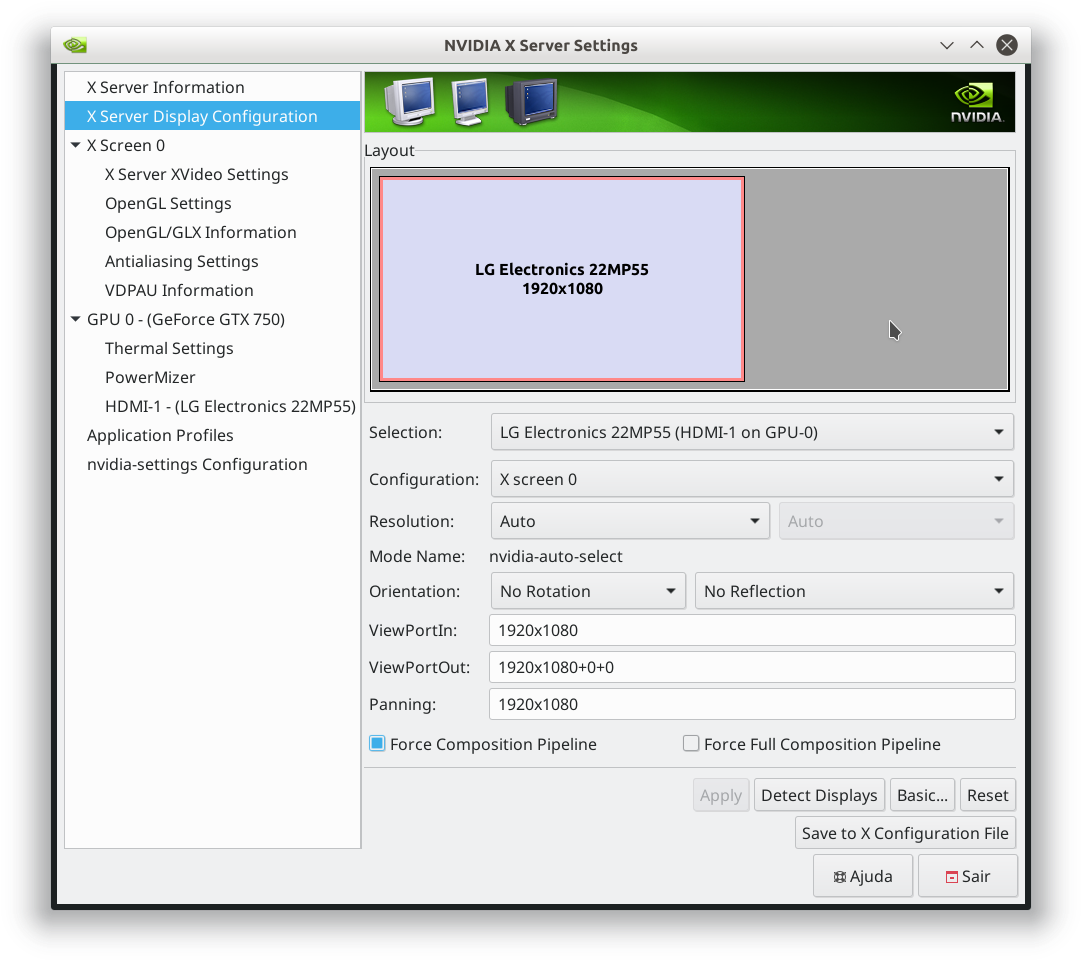Toggle Force Composition Pipeline checkbox
The width and height of the screenshot is (1081, 960).
tap(377, 743)
